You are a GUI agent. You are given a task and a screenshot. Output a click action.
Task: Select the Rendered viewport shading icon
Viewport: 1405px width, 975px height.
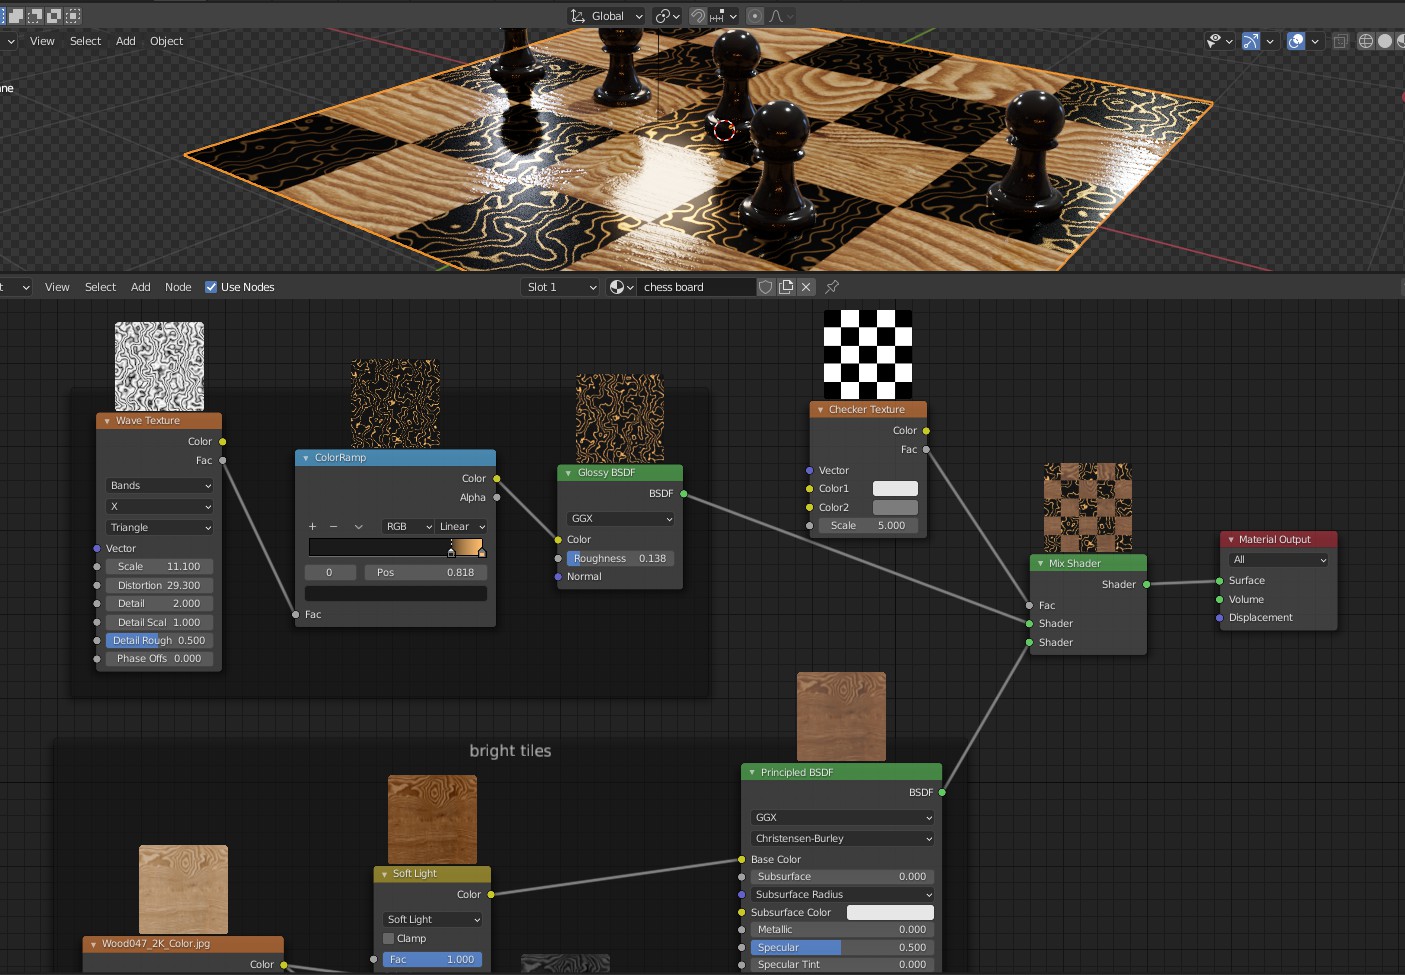(x=1404, y=41)
